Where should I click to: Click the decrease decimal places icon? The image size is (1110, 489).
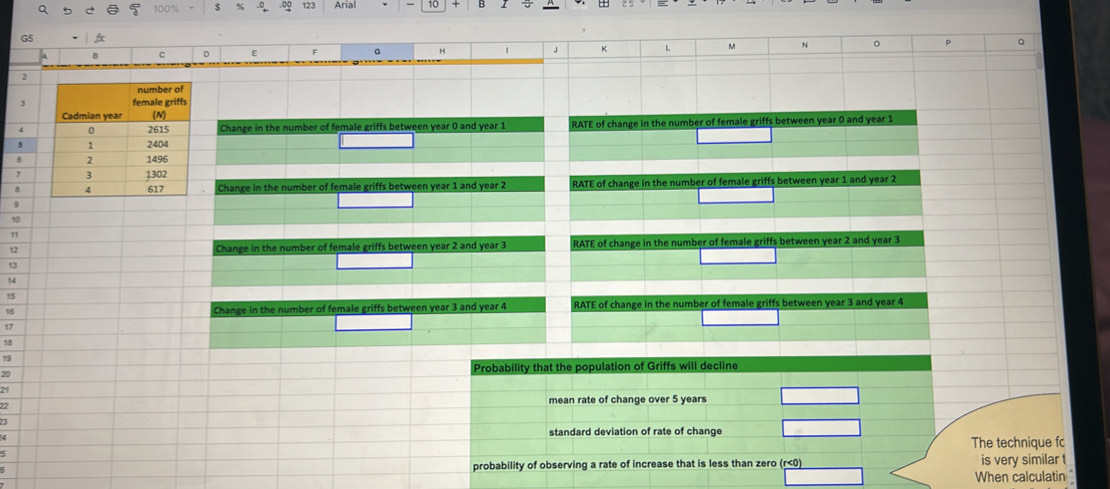[x=262, y=7]
